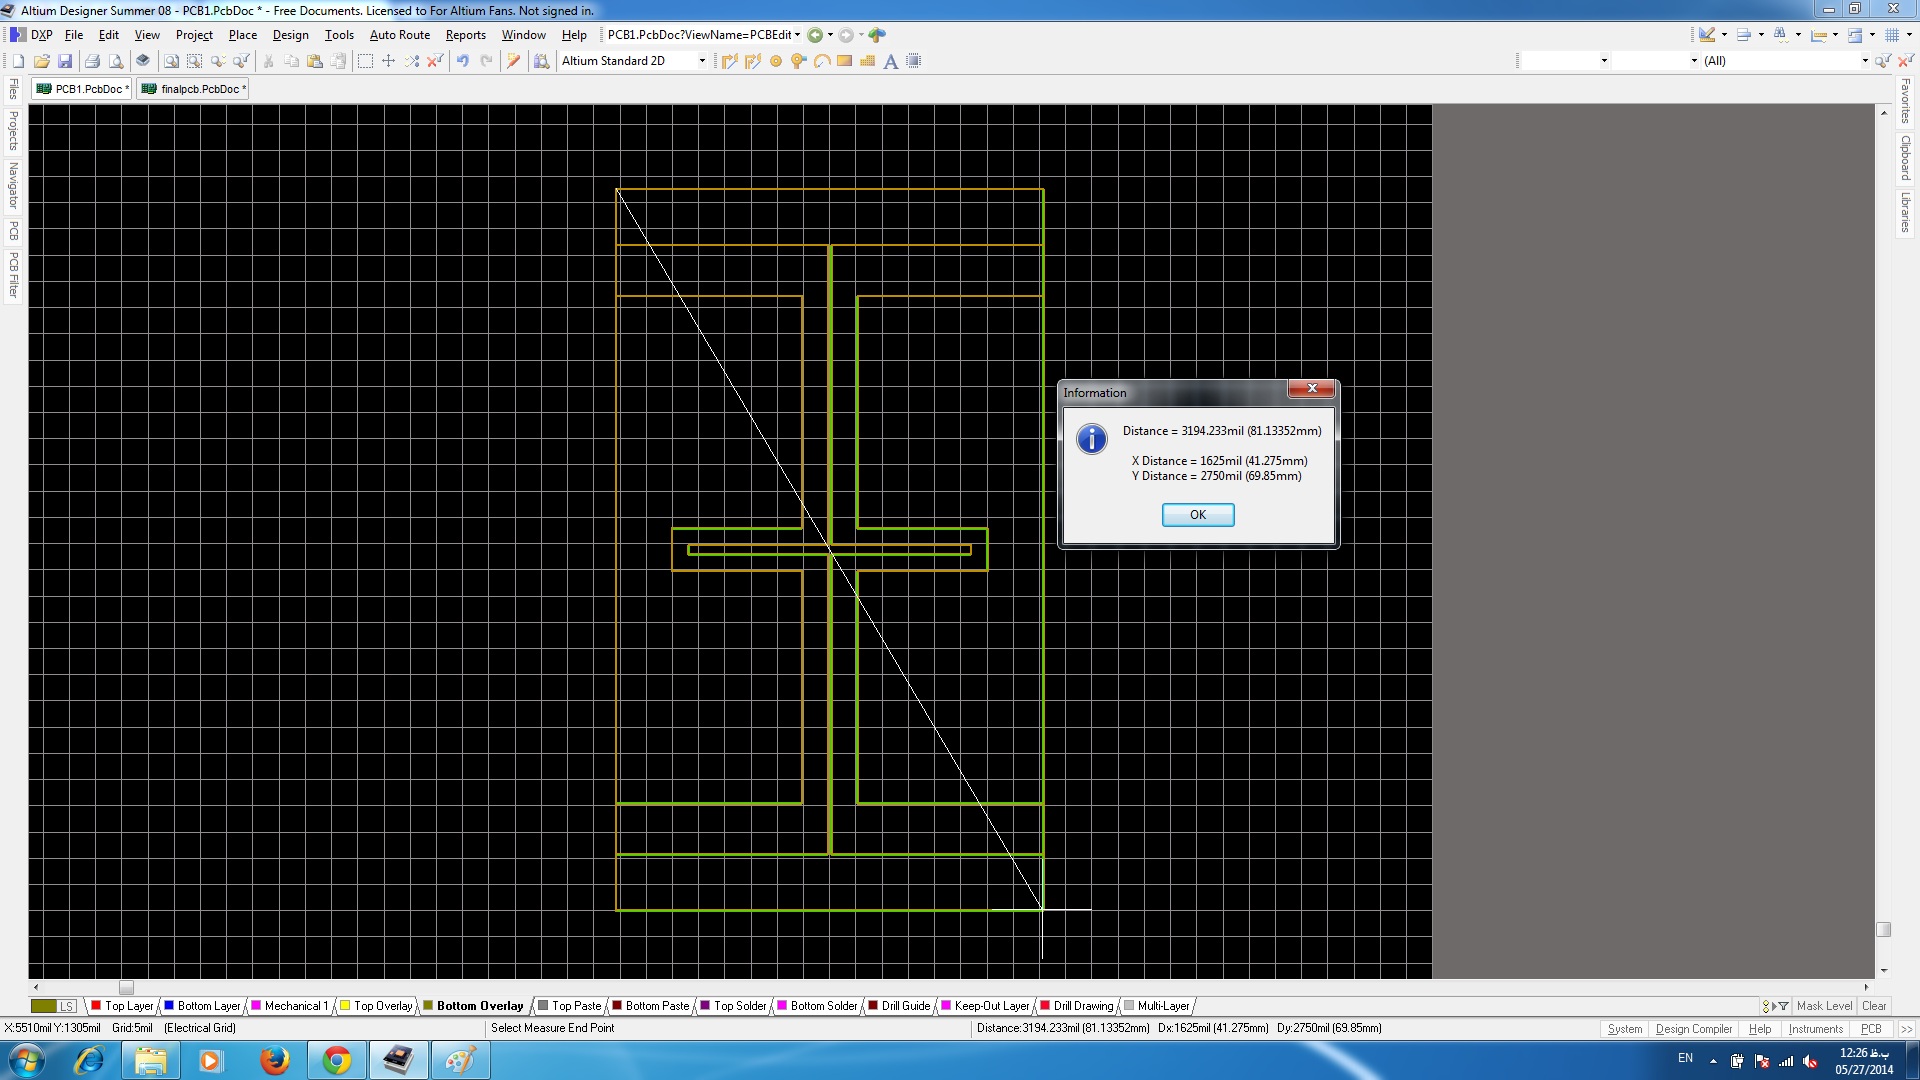This screenshot has height=1080, width=1920.
Task: Click the Save document icon
Action: click(65, 61)
